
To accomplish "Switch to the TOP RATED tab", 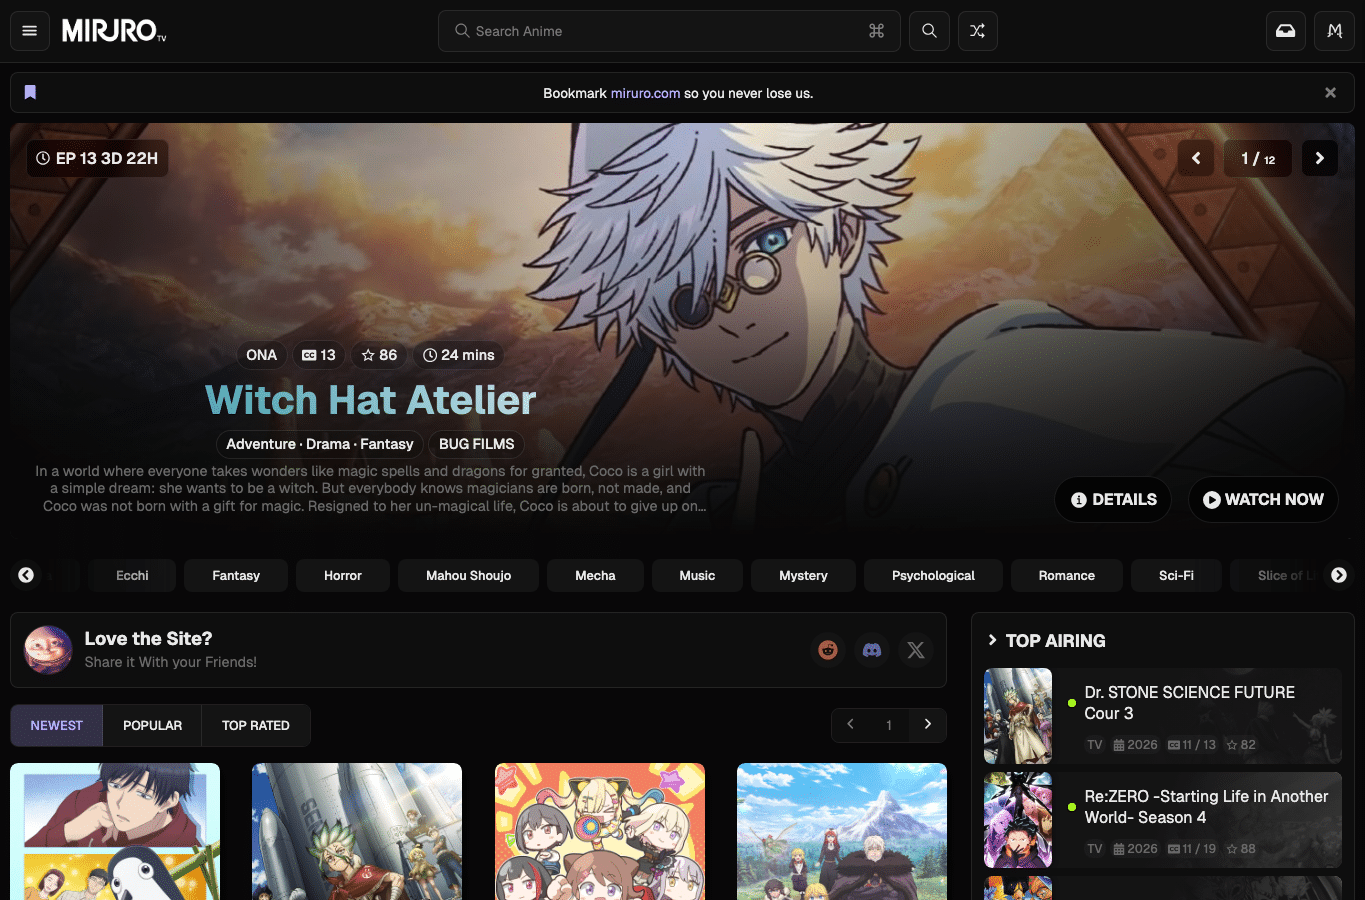I will [x=256, y=725].
